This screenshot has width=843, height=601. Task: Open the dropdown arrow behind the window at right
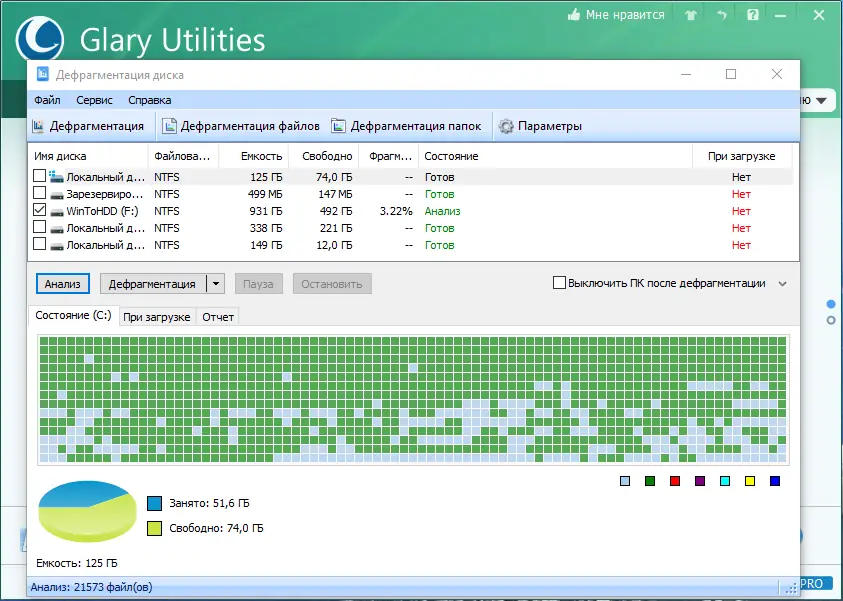(x=821, y=101)
